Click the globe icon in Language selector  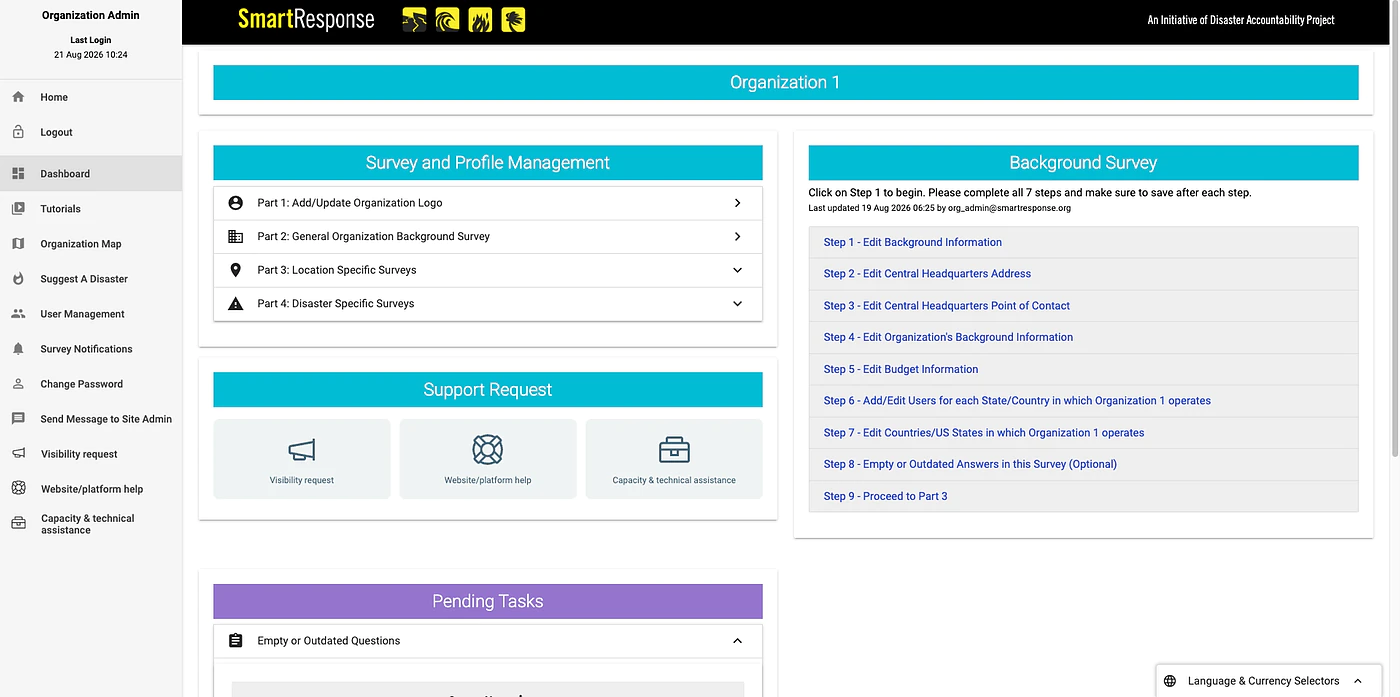pos(1170,681)
